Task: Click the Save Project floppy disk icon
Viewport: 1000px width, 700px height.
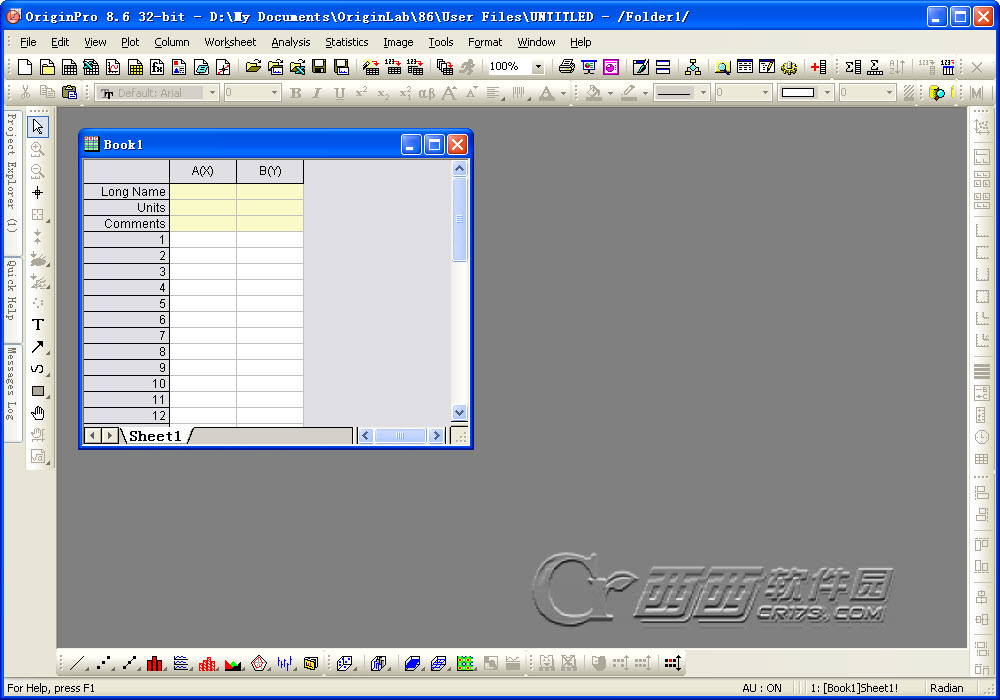Action: pos(319,67)
